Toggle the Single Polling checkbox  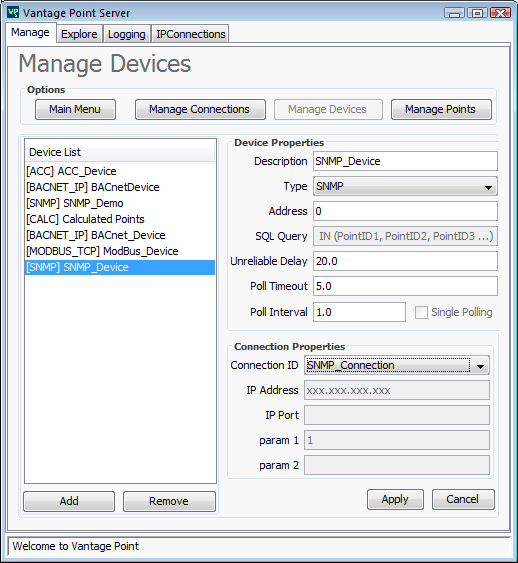pos(421,312)
